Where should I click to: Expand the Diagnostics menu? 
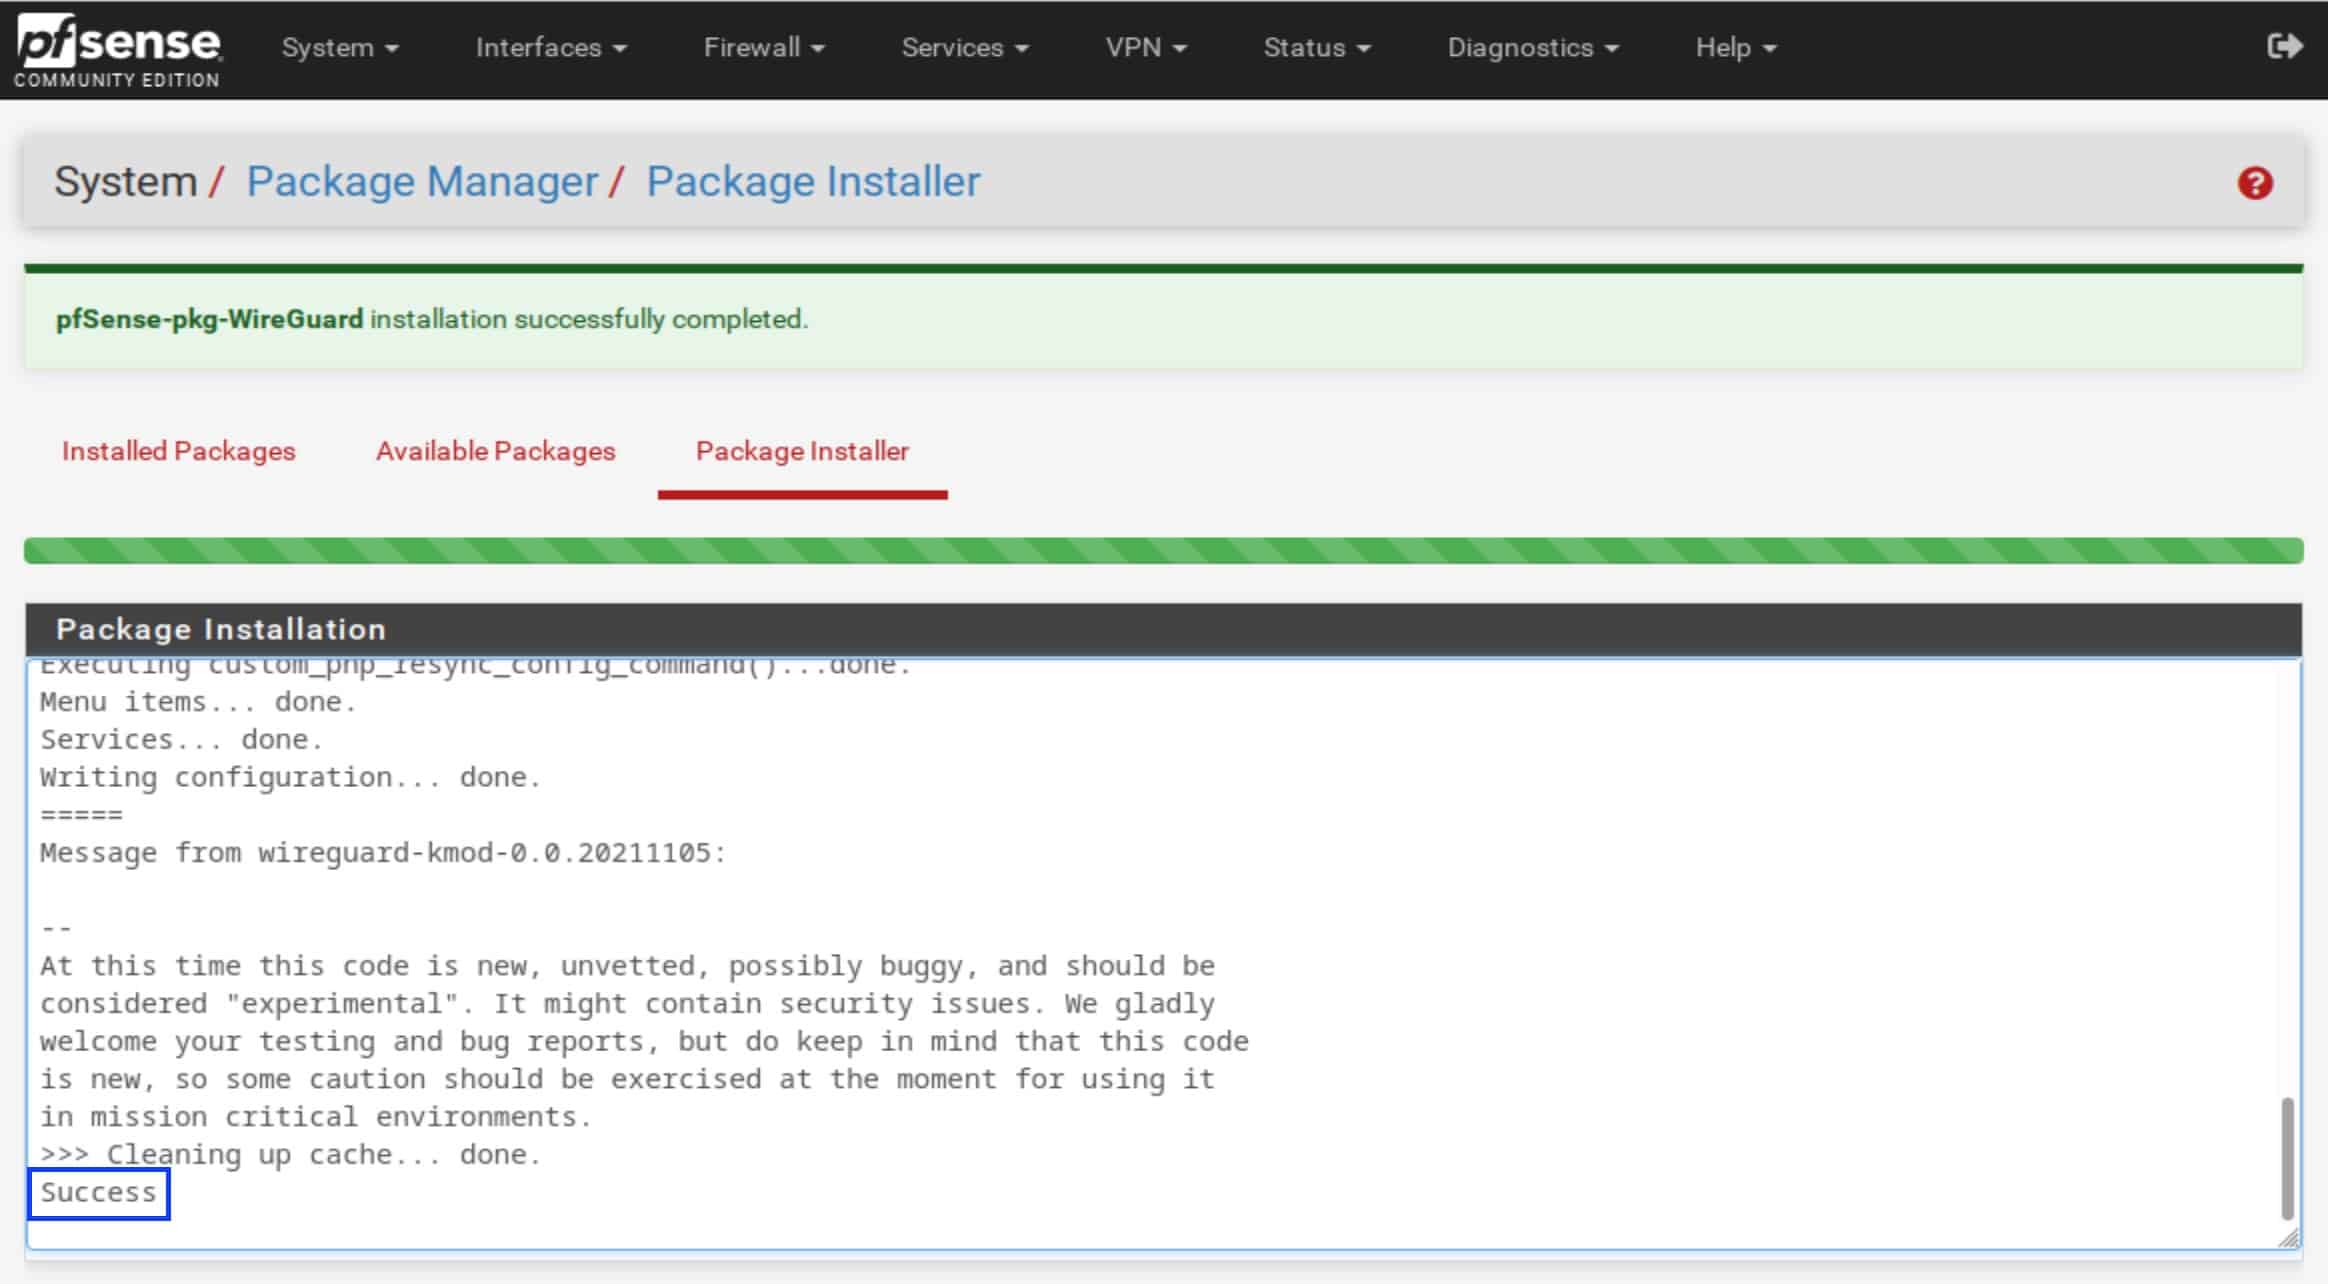point(1533,47)
